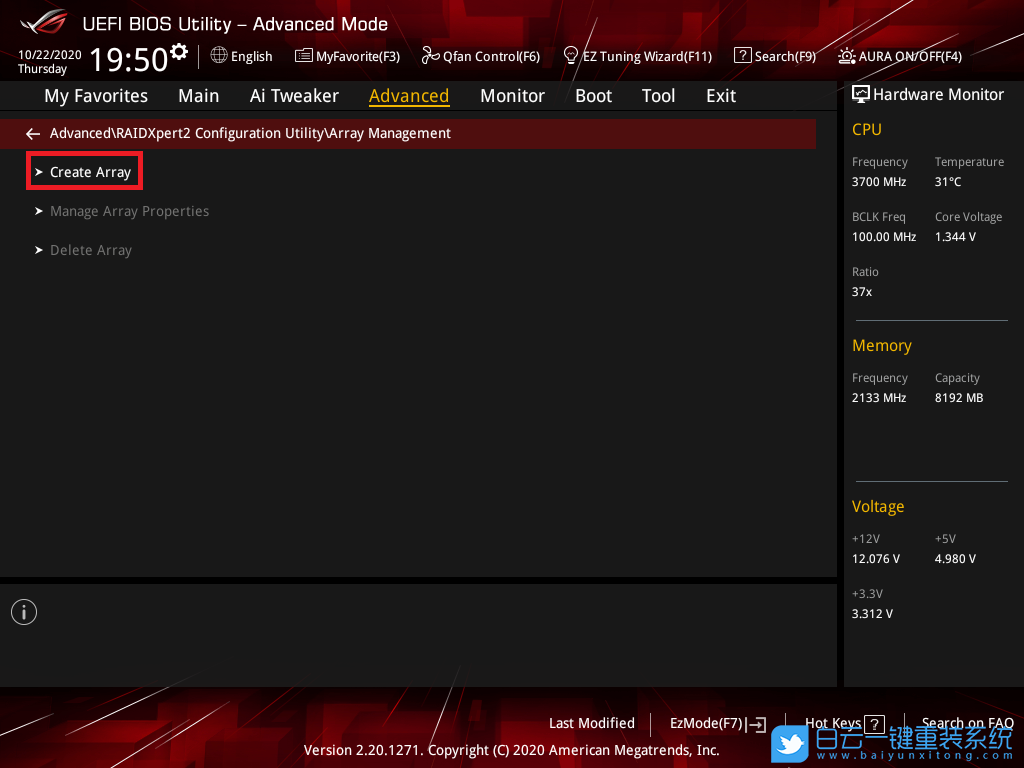Screen dimensions: 1024x768
Task: Expand the Delete Array entry
Action: pyautogui.click(x=90, y=250)
